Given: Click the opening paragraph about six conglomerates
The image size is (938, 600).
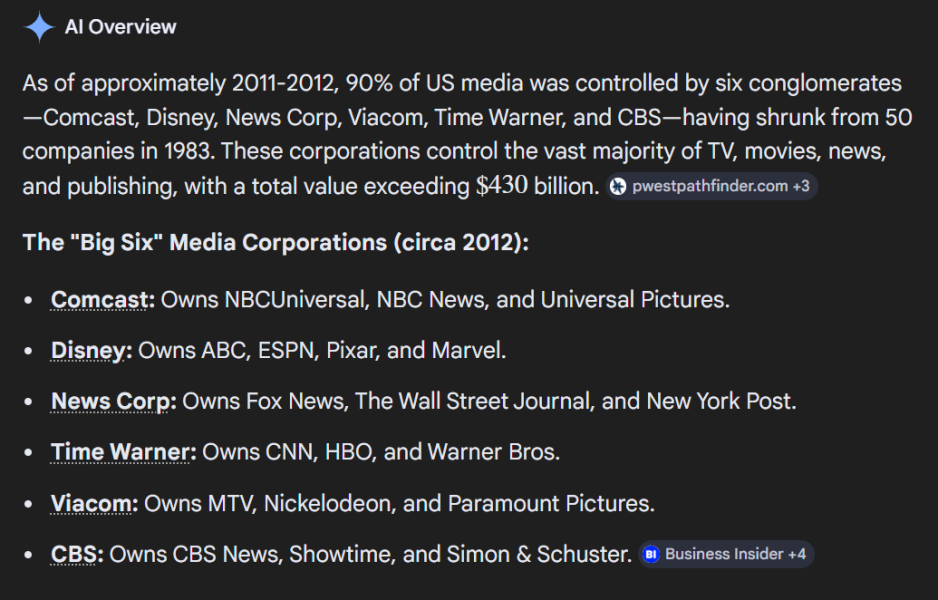Looking at the screenshot, I should point(467,135).
